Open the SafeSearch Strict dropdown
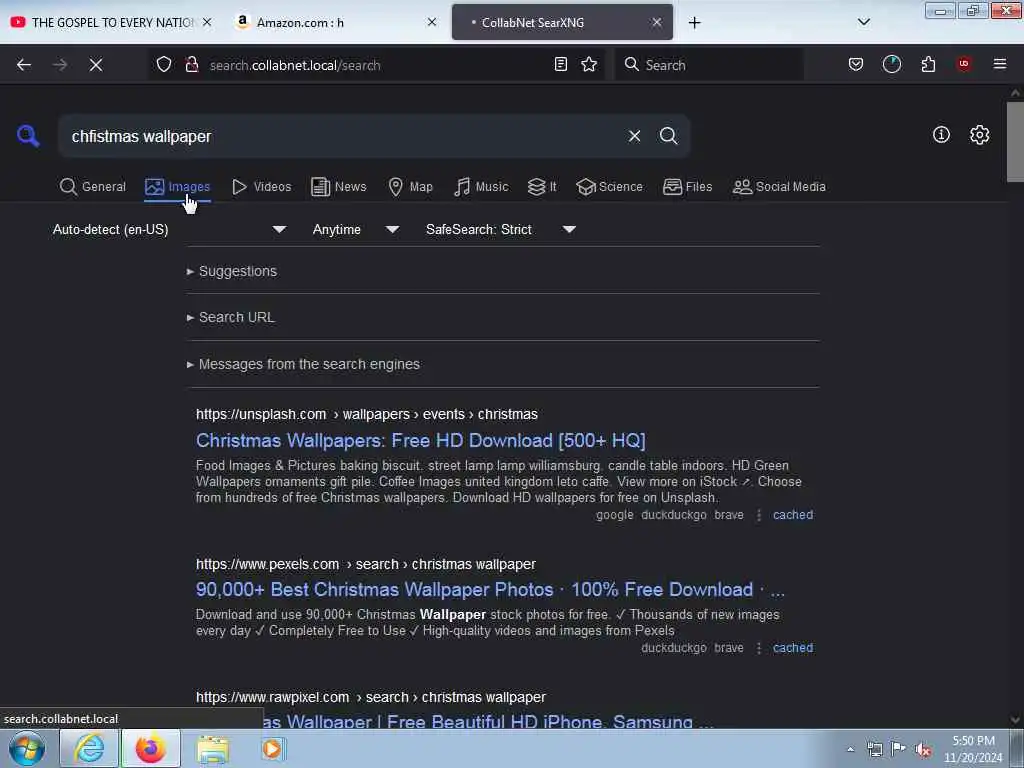Viewport: 1024px width, 768px height. coord(500,229)
